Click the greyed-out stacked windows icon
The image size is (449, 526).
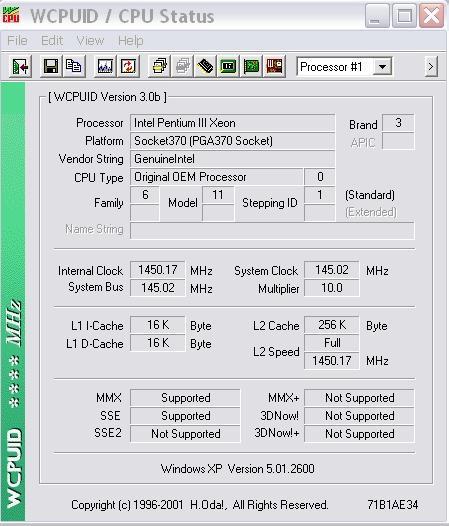coord(182,66)
